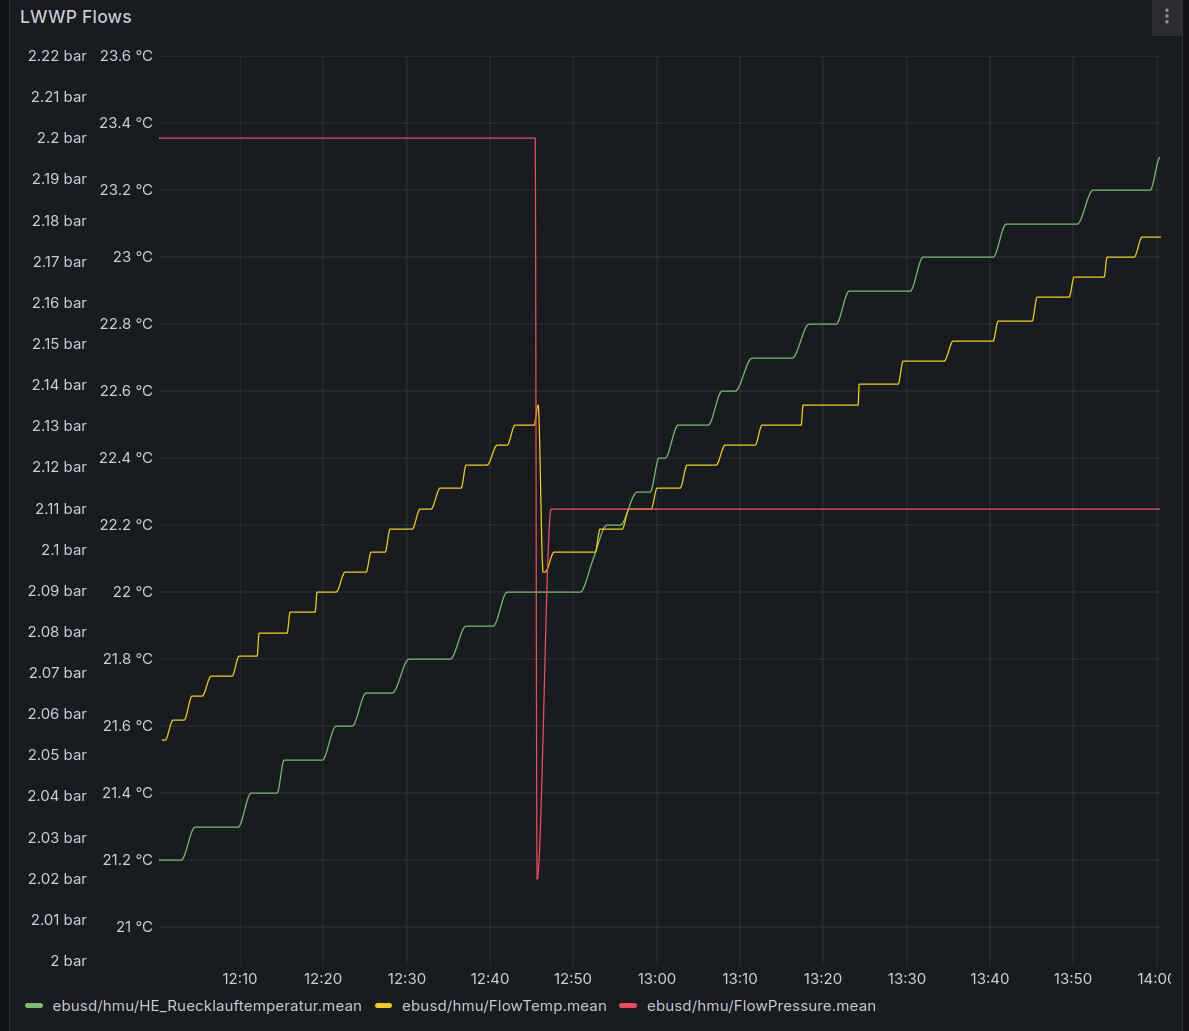Click the 13:30 time axis label
This screenshot has height=1031, width=1189.
906,978
